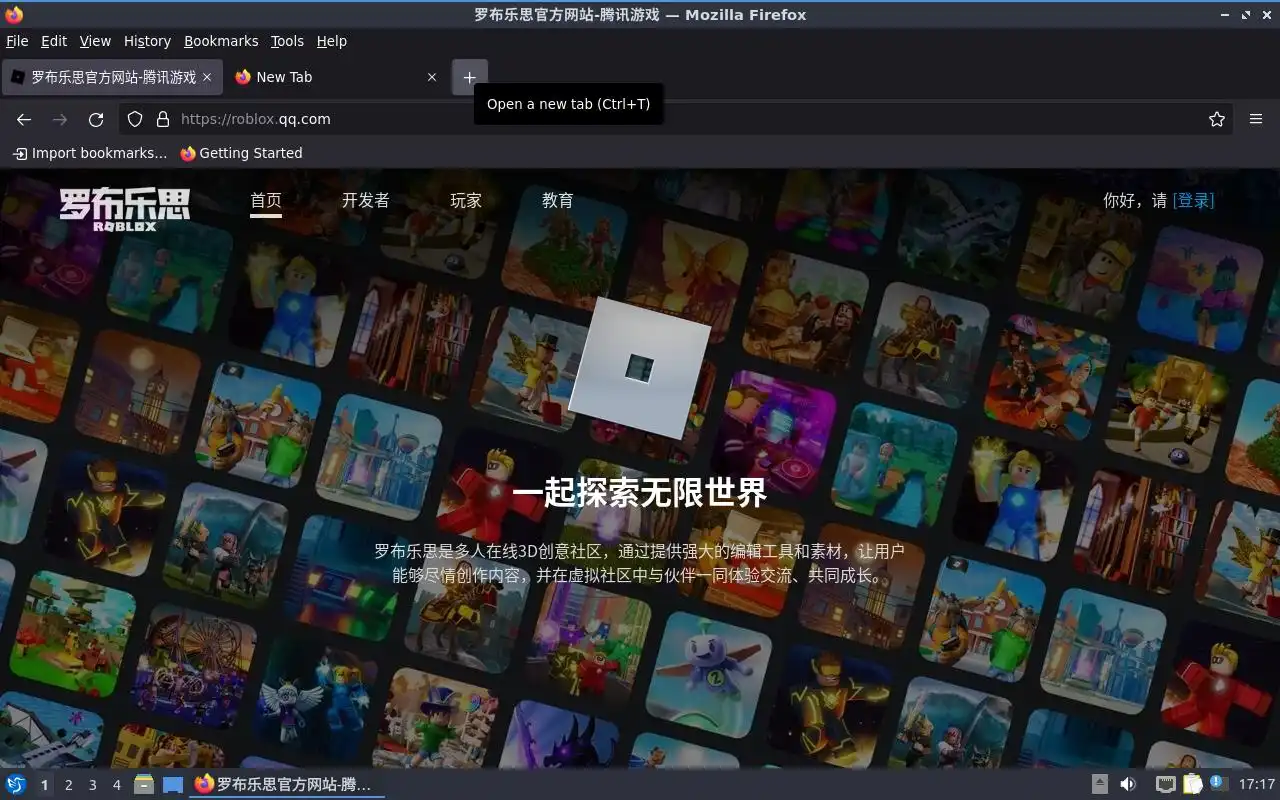Open the Getting Started bookmark
Viewport: 1280px width, 800px height.
tap(241, 153)
